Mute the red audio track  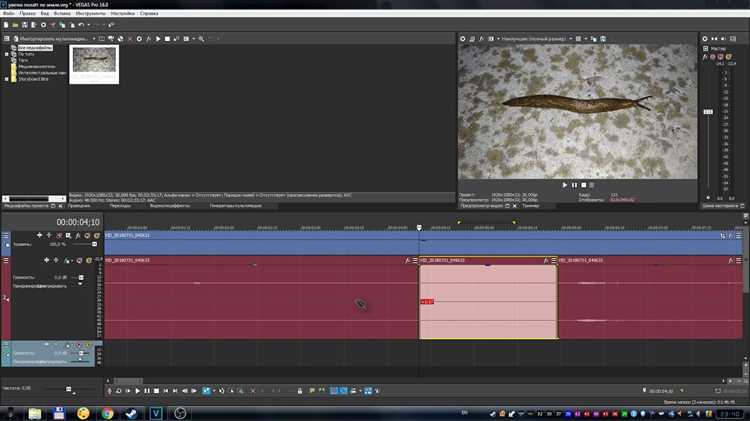(79, 261)
